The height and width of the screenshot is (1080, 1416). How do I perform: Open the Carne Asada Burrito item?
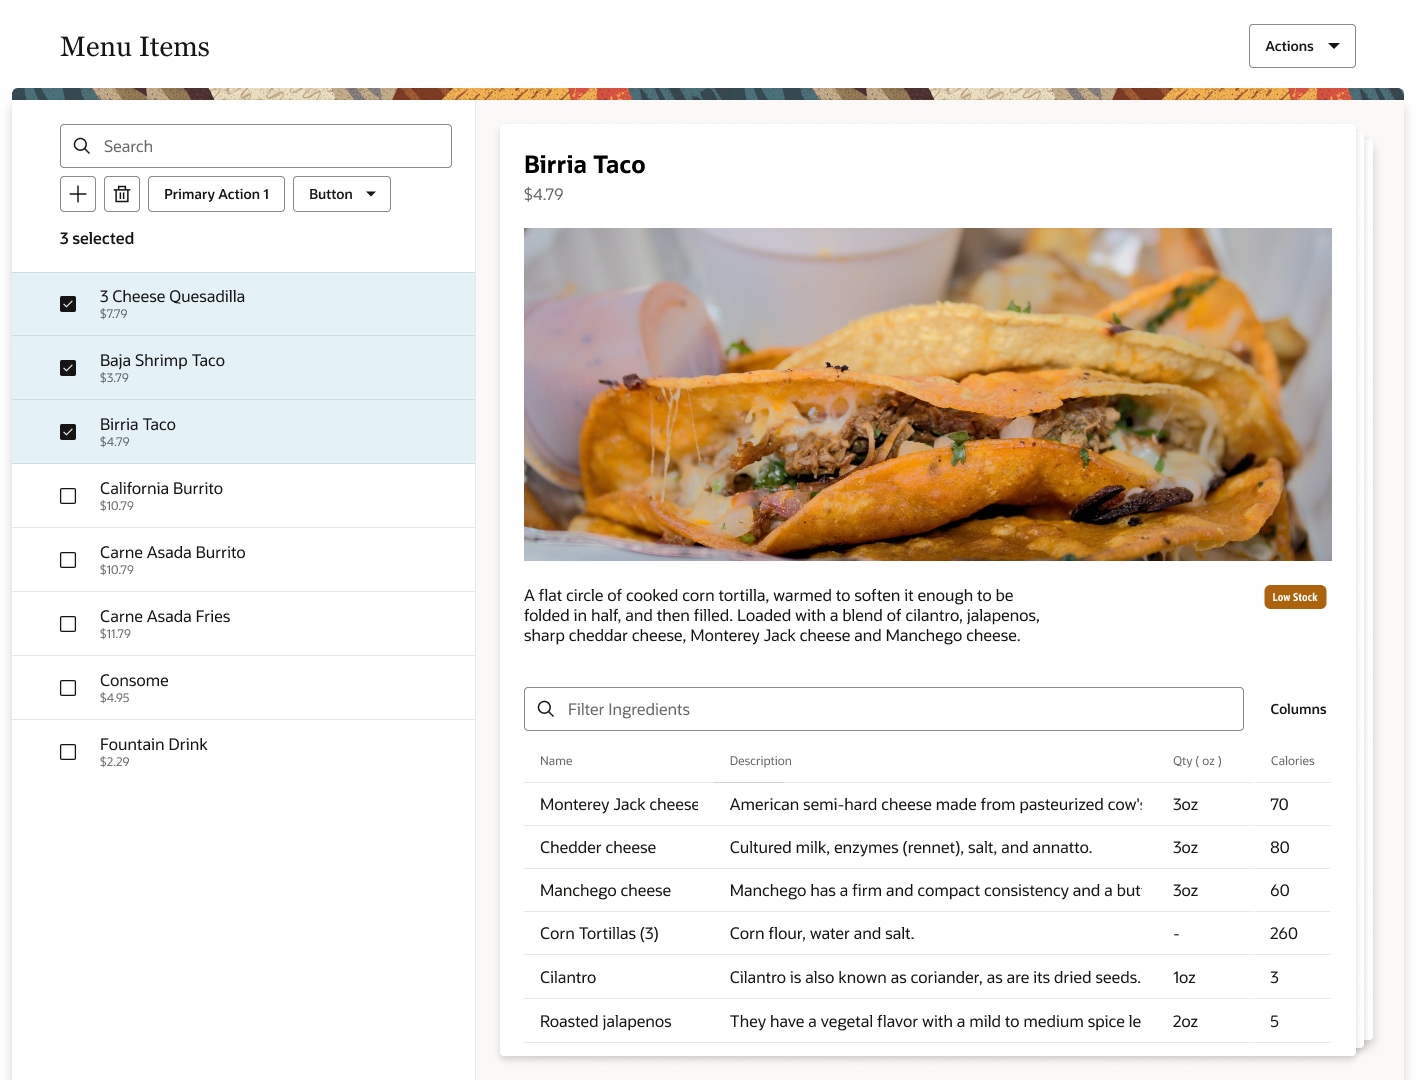click(x=243, y=560)
